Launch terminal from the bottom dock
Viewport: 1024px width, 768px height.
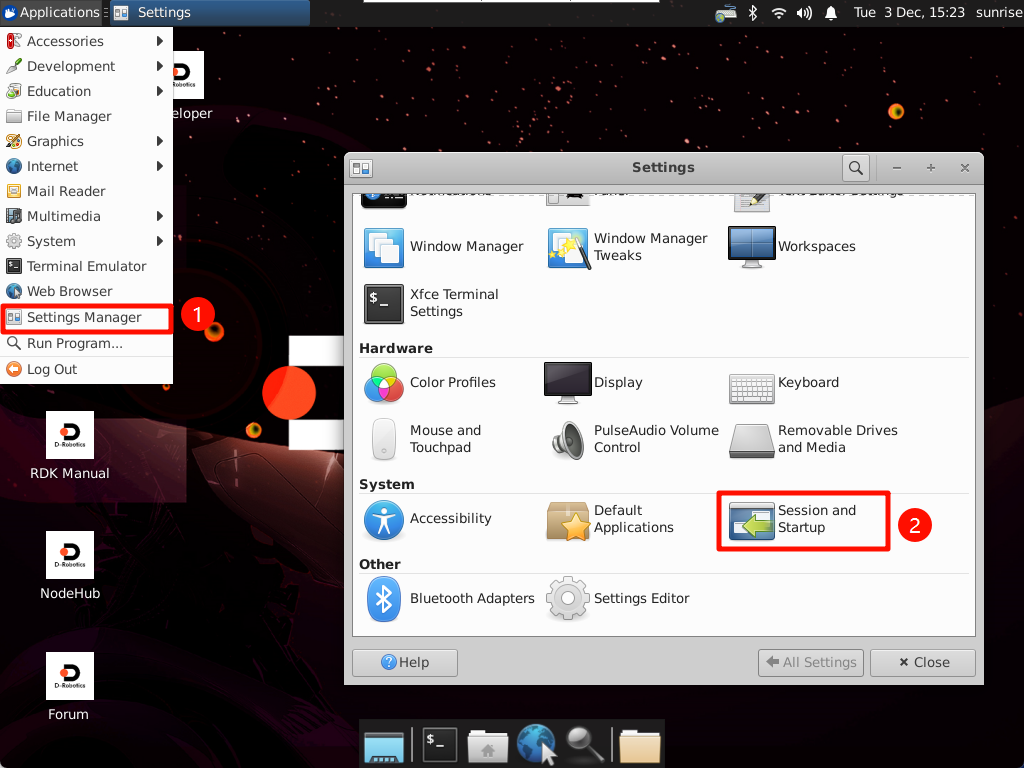click(x=440, y=745)
